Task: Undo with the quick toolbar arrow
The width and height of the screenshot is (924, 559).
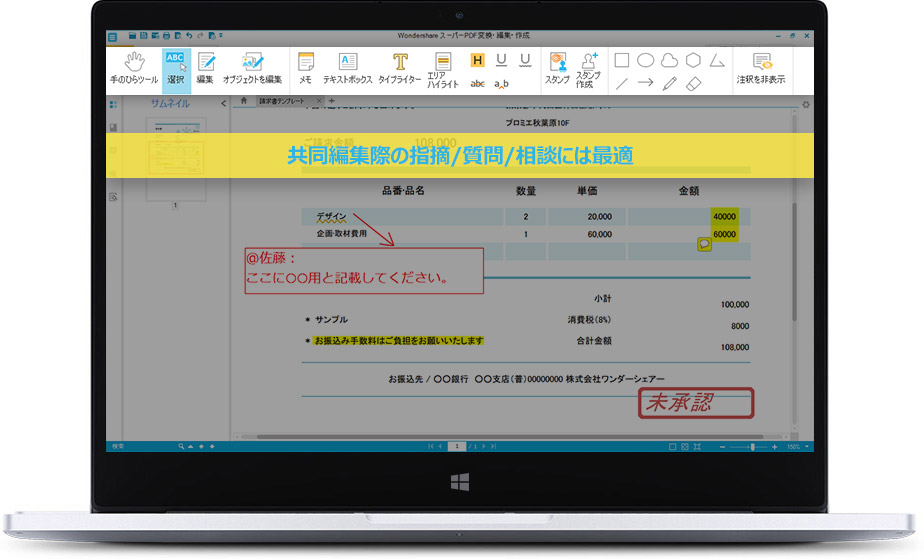Action: click(189, 36)
